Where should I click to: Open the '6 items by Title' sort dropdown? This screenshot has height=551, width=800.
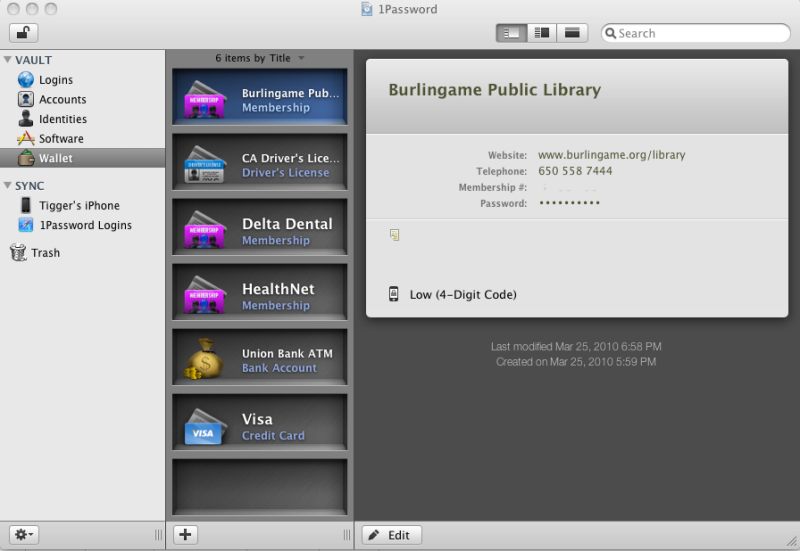pyautogui.click(x=259, y=58)
